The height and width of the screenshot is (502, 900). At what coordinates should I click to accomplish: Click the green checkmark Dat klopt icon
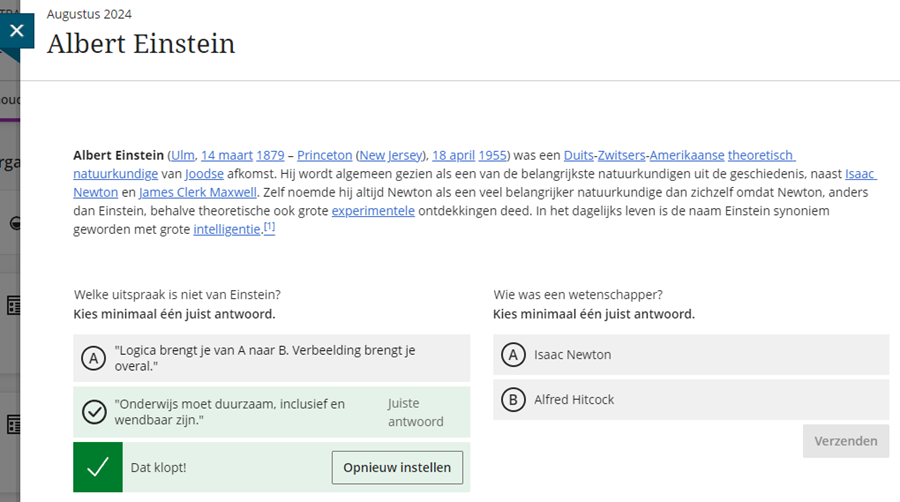pos(98,467)
